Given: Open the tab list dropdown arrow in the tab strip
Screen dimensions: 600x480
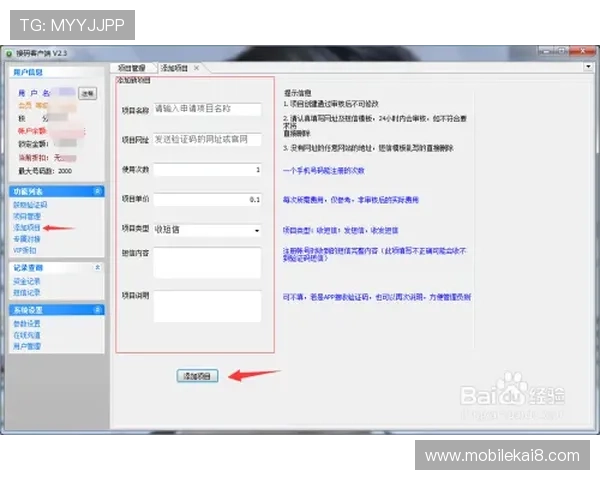Looking at the screenshot, I should [x=588, y=67].
